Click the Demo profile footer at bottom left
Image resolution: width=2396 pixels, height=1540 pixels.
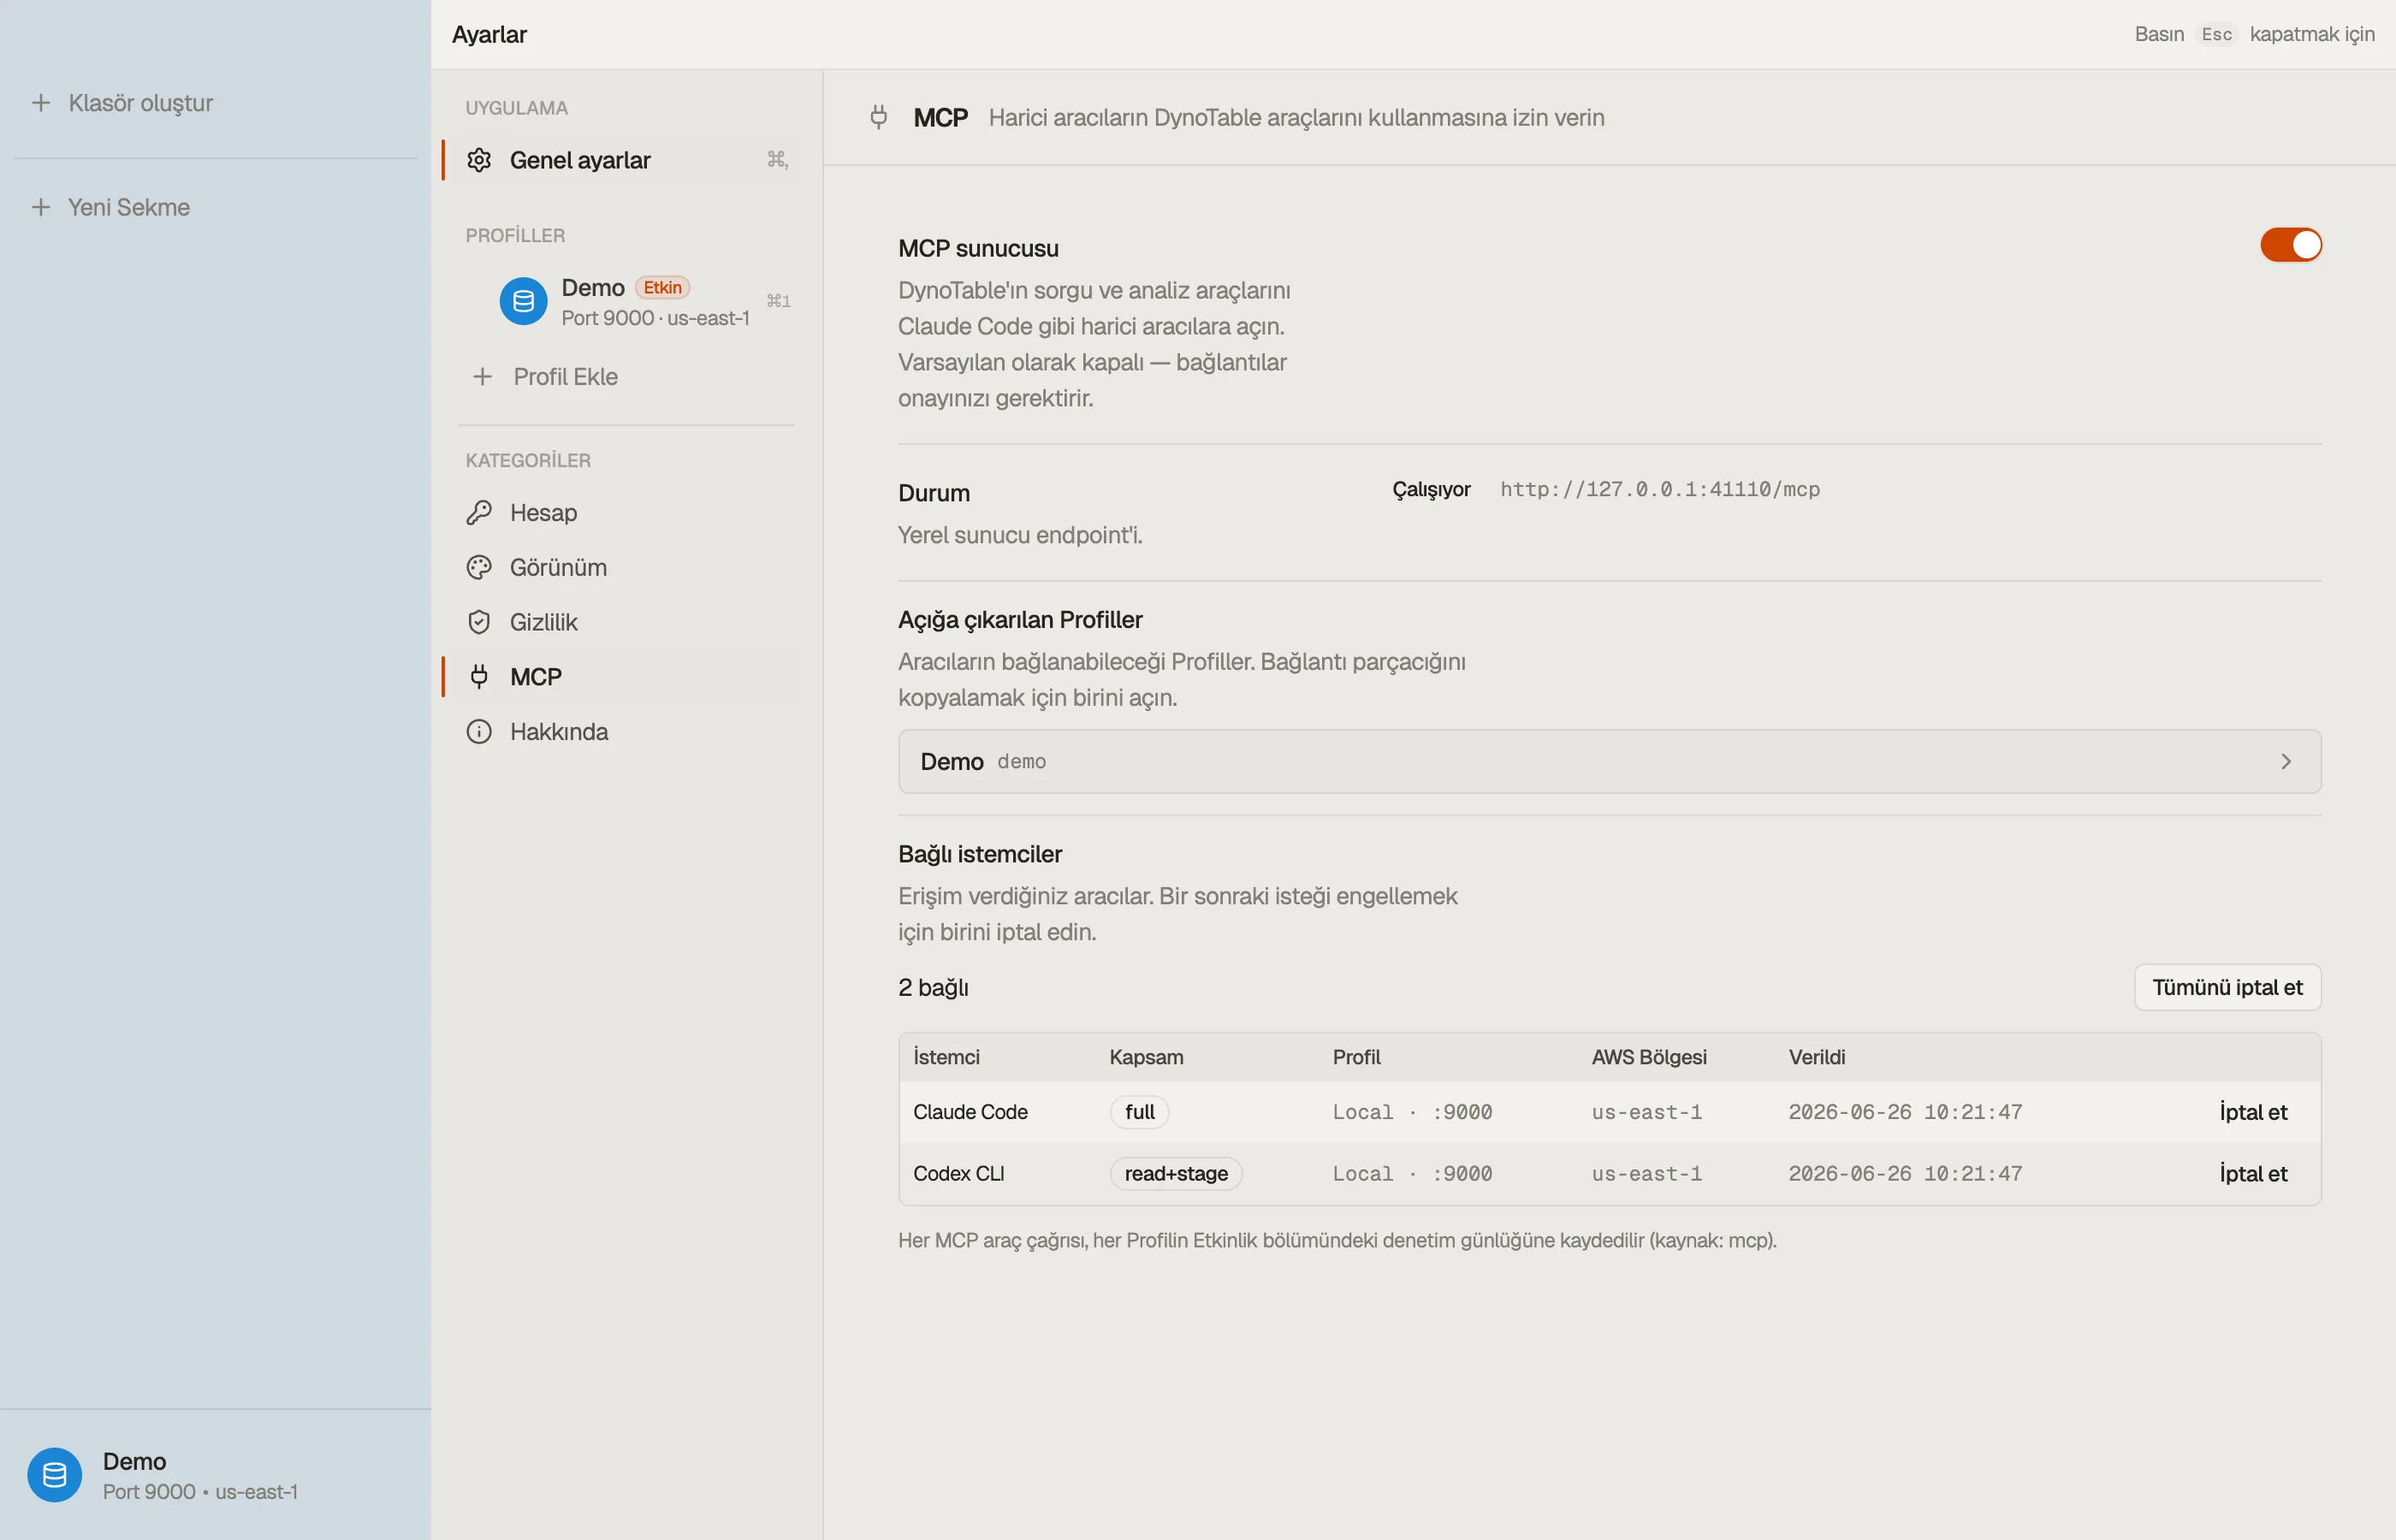215,1475
